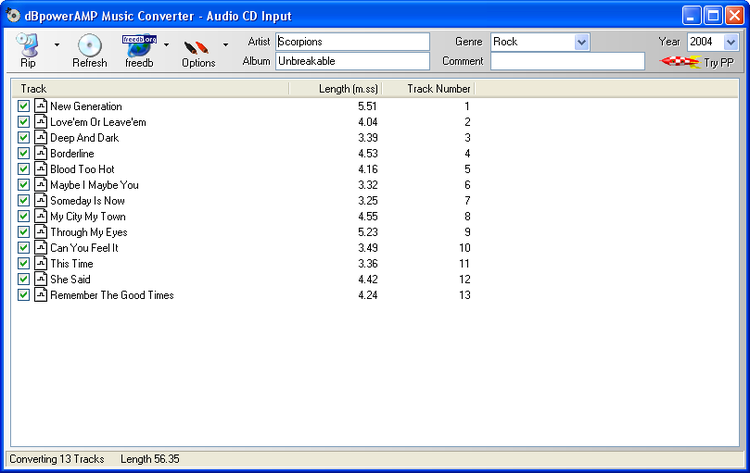Click dBpowerAMP title bar app icon
The image size is (750, 473).
click(13, 15)
